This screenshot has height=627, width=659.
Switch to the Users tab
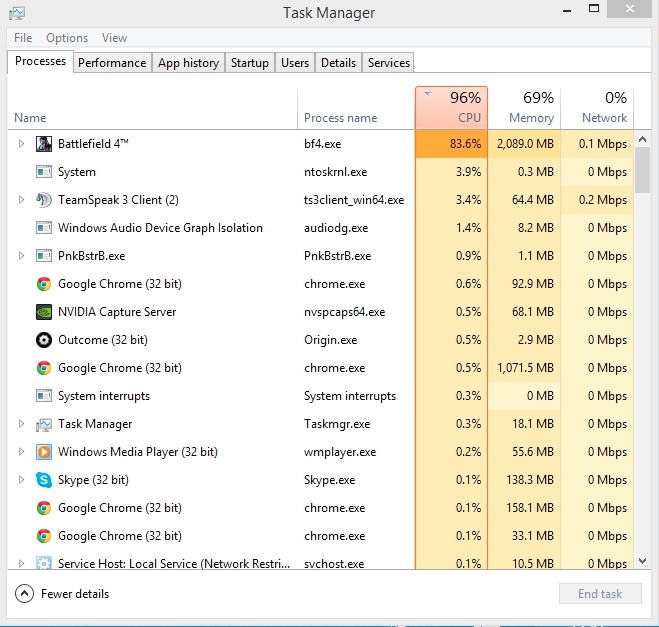point(295,63)
